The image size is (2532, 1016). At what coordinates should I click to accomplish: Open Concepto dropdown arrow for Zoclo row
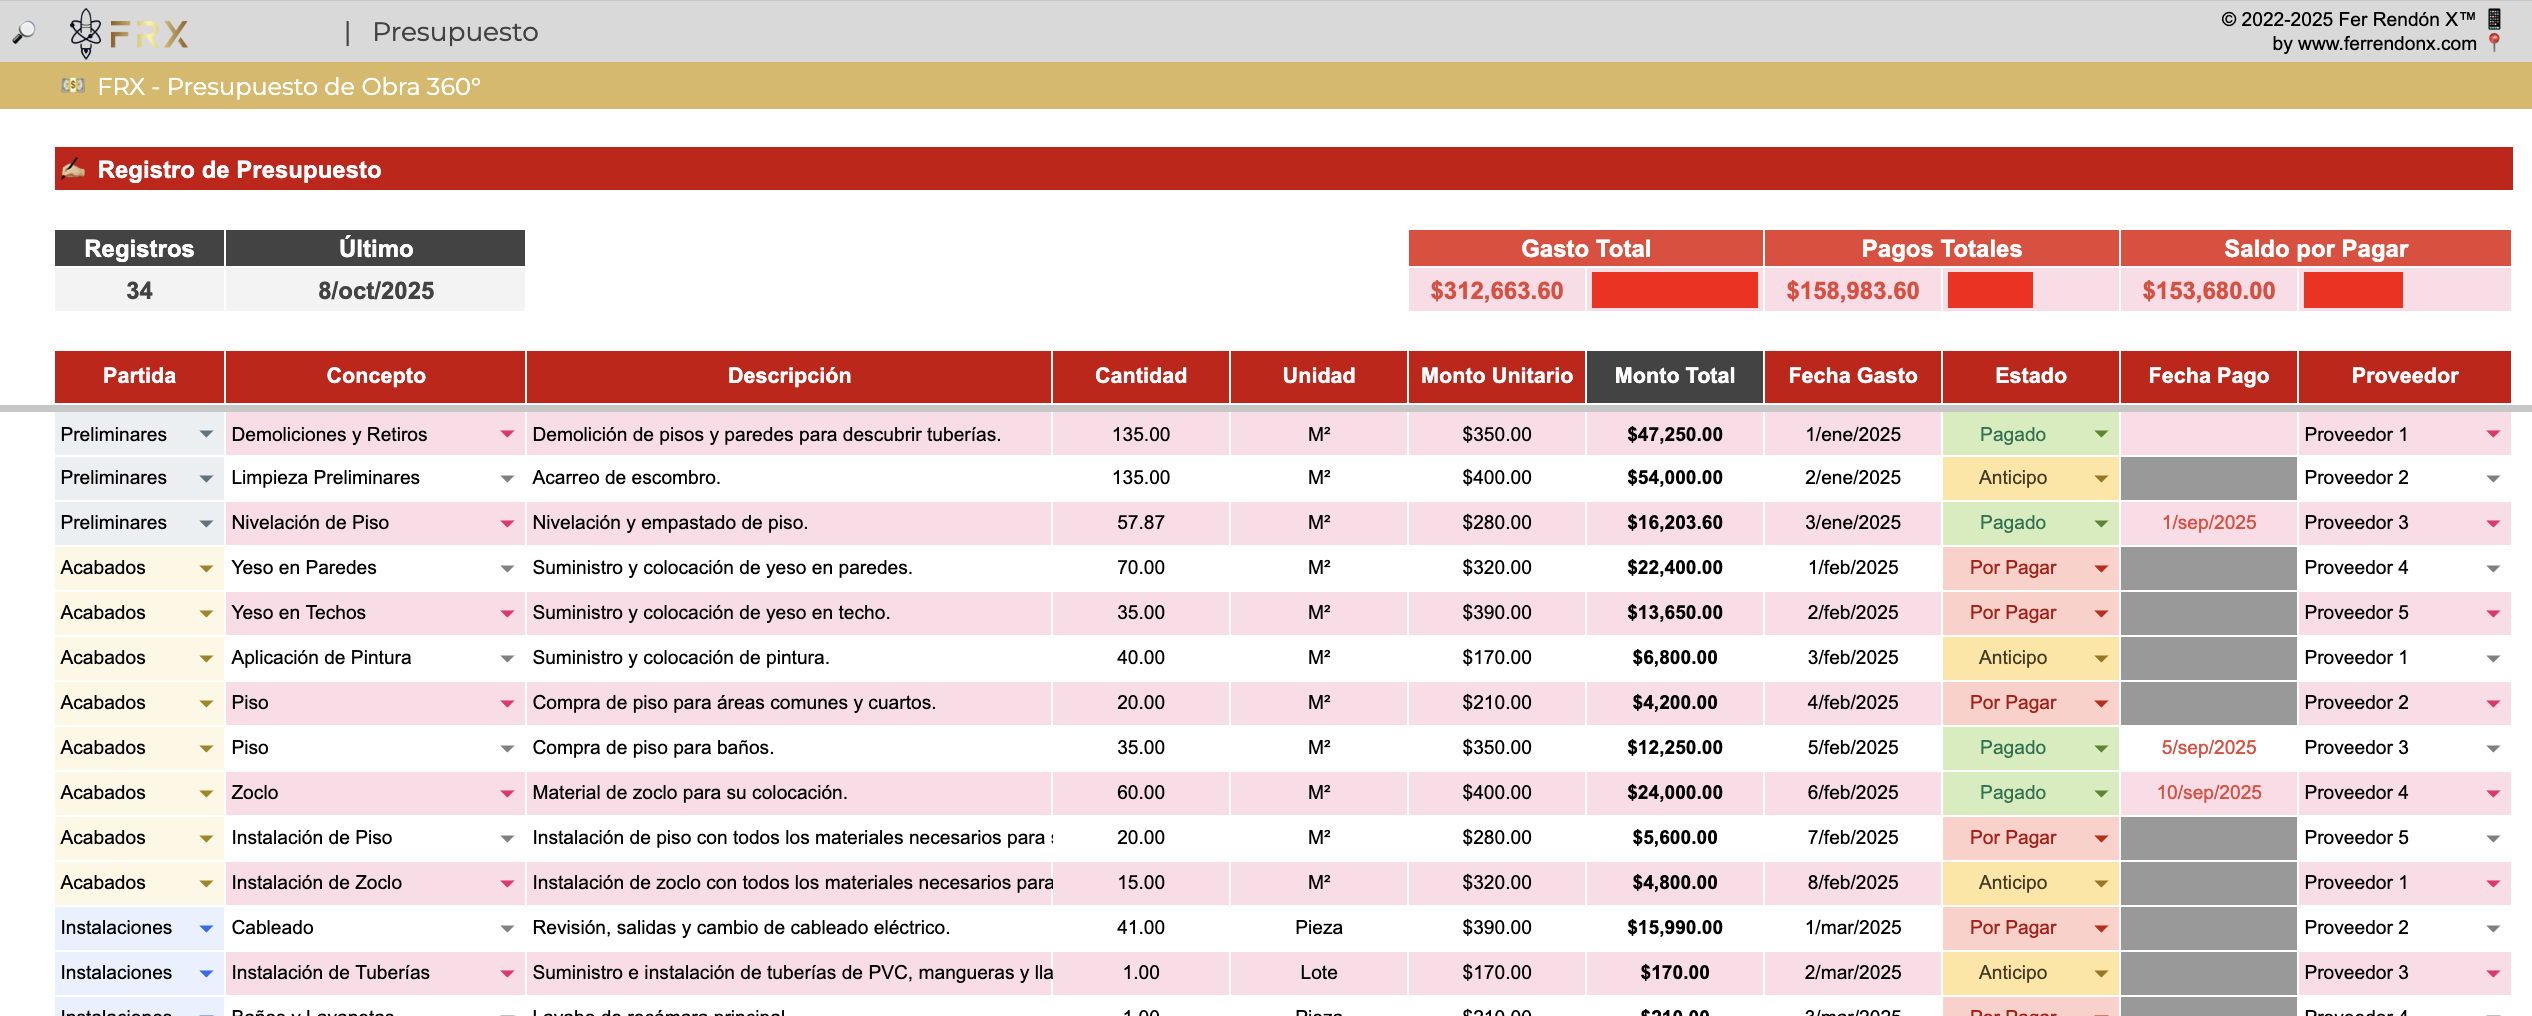click(507, 793)
